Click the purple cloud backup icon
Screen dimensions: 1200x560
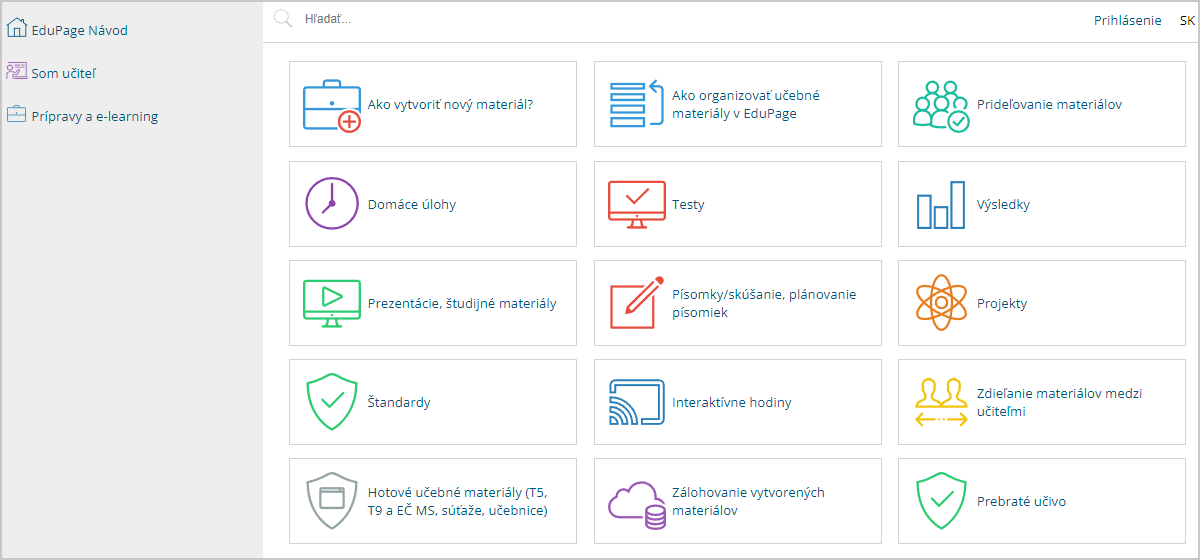[636, 502]
